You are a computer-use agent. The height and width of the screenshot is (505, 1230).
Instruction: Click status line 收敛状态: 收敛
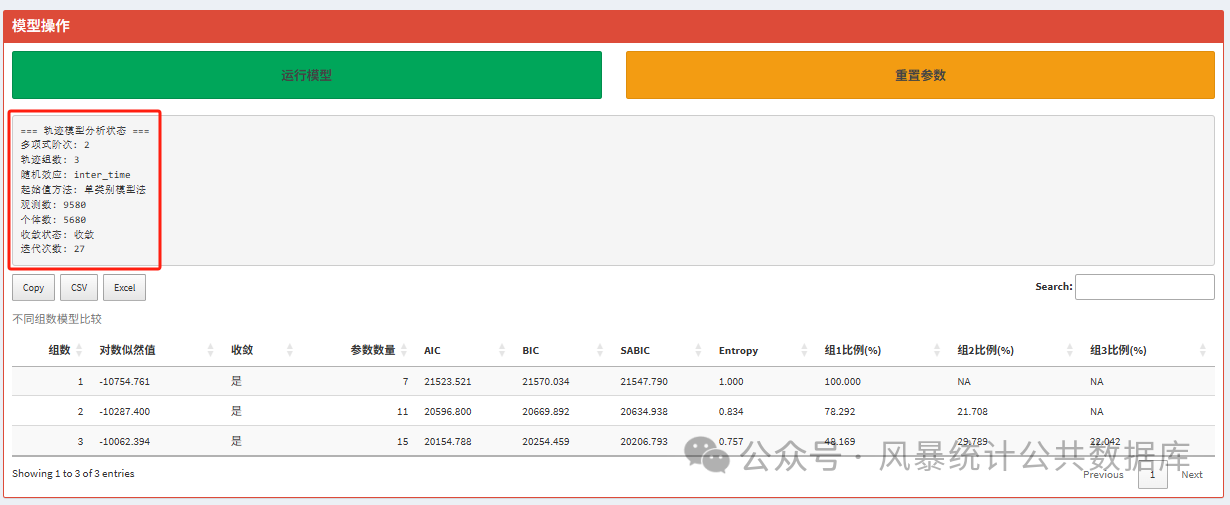(57, 234)
